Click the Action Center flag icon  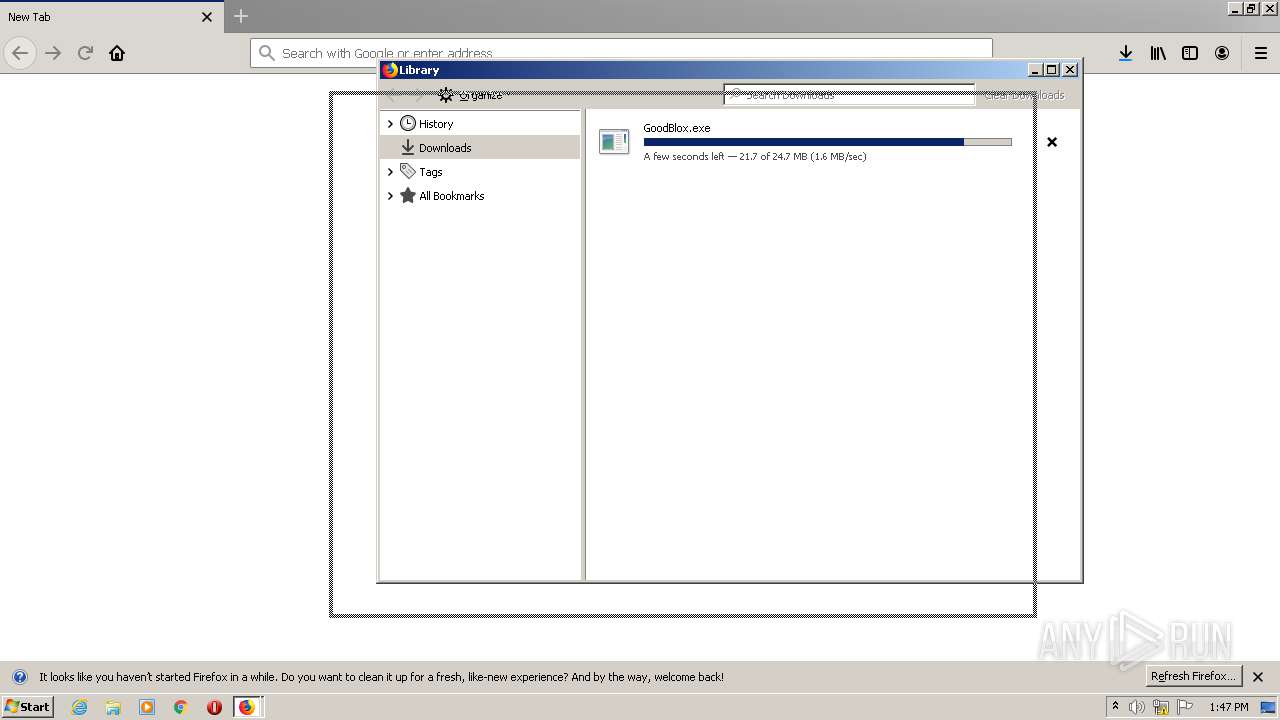tap(1185, 707)
